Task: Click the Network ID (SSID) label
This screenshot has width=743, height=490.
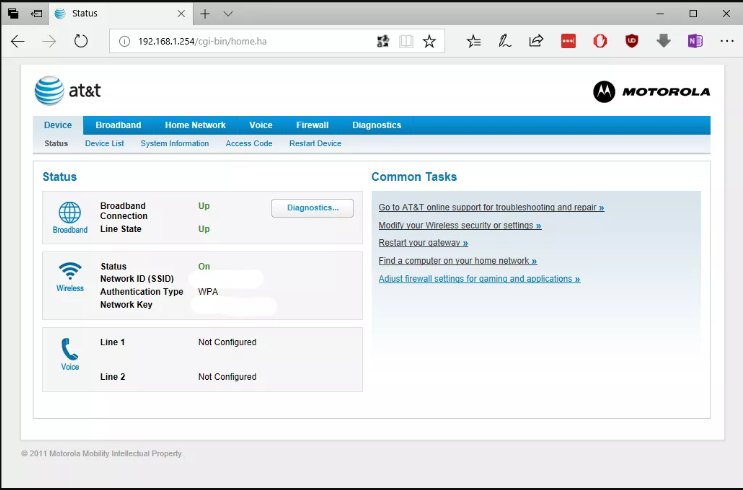Action: pyautogui.click(x=137, y=279)
